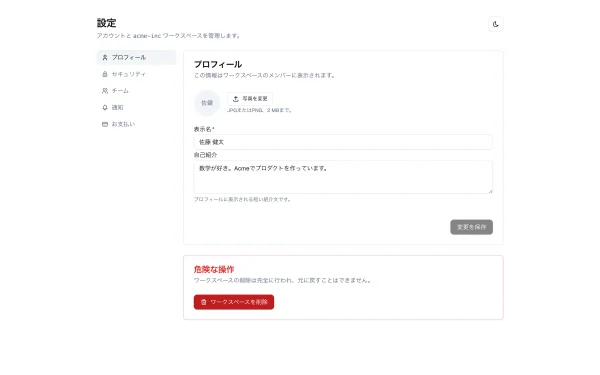Image resolution: width=600 pixels, height=375 pixels.
Task: Click the JPGまたはPNG size hint text
Action: tap(260, 110)
